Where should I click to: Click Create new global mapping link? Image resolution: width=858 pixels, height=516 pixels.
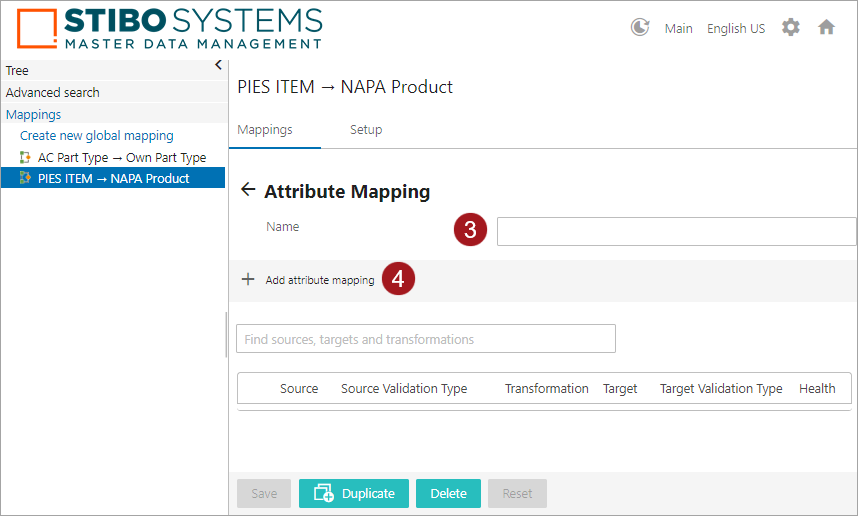pyautogui.click(x=97, y=136)
